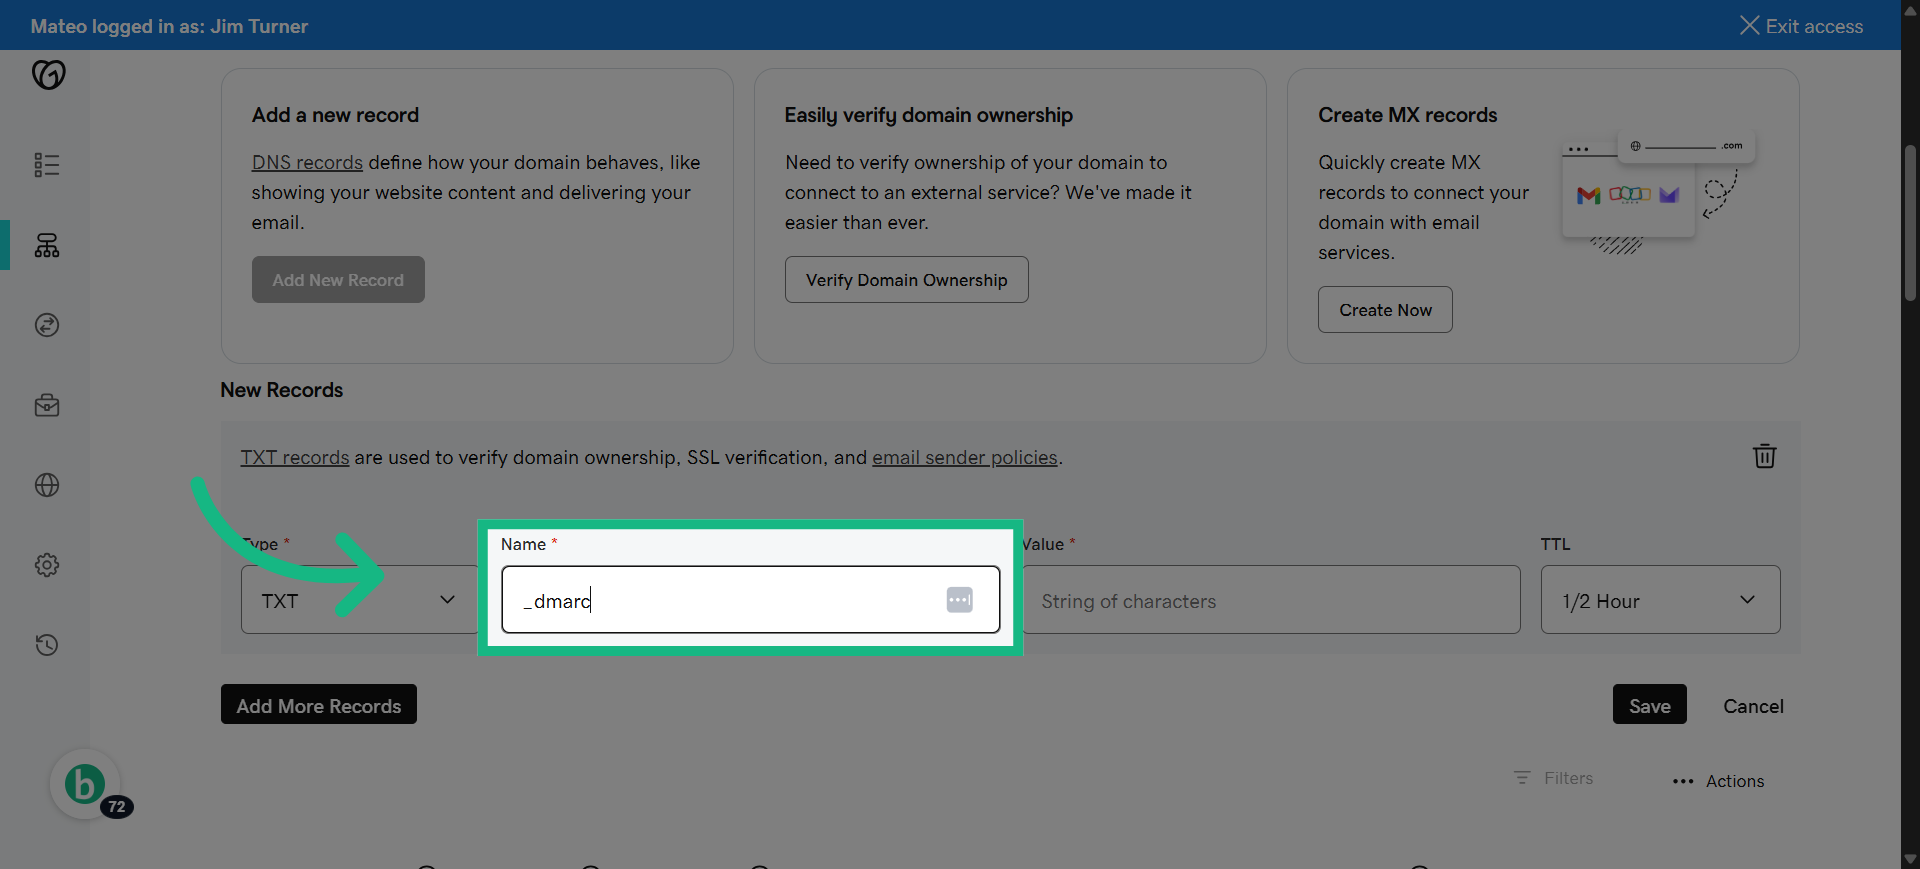Expand the TXT record type dropdown
1920x869 pixels.
pos(359,600)
